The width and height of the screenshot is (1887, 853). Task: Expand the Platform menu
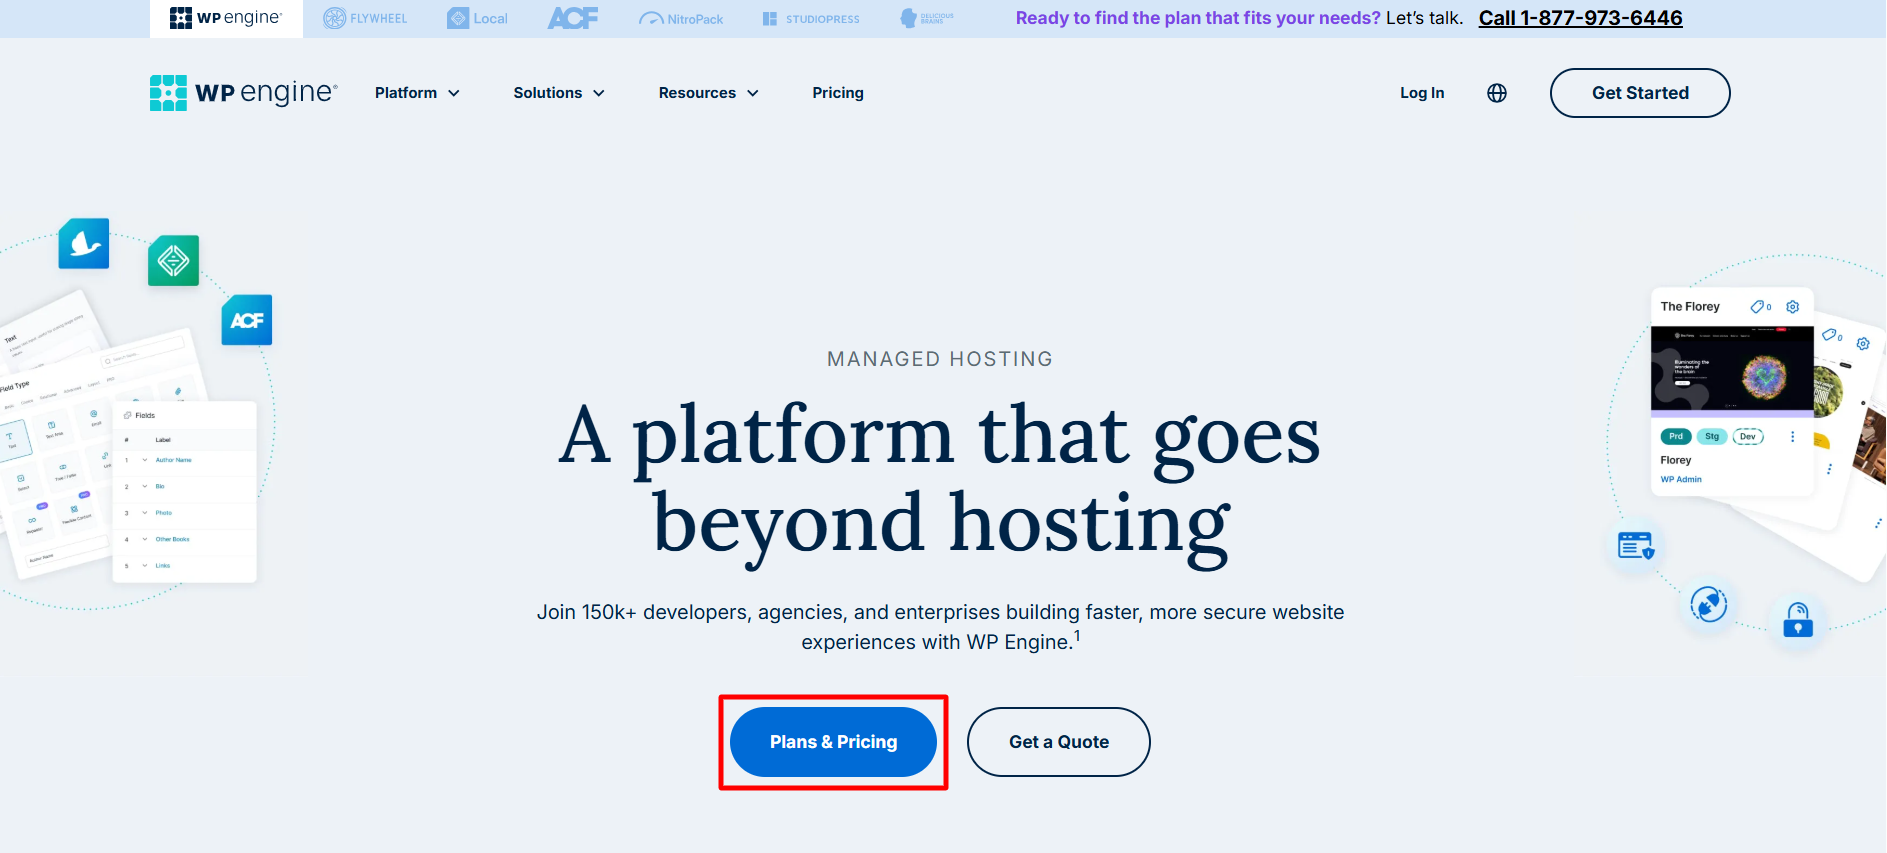point(417,93)
